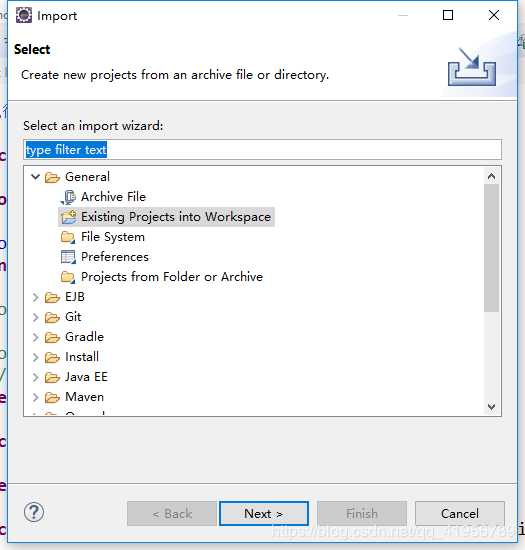The width and height of the screenshot is (525, 550).
Task: Click the General folder icon
Action: tap(52, 177)
